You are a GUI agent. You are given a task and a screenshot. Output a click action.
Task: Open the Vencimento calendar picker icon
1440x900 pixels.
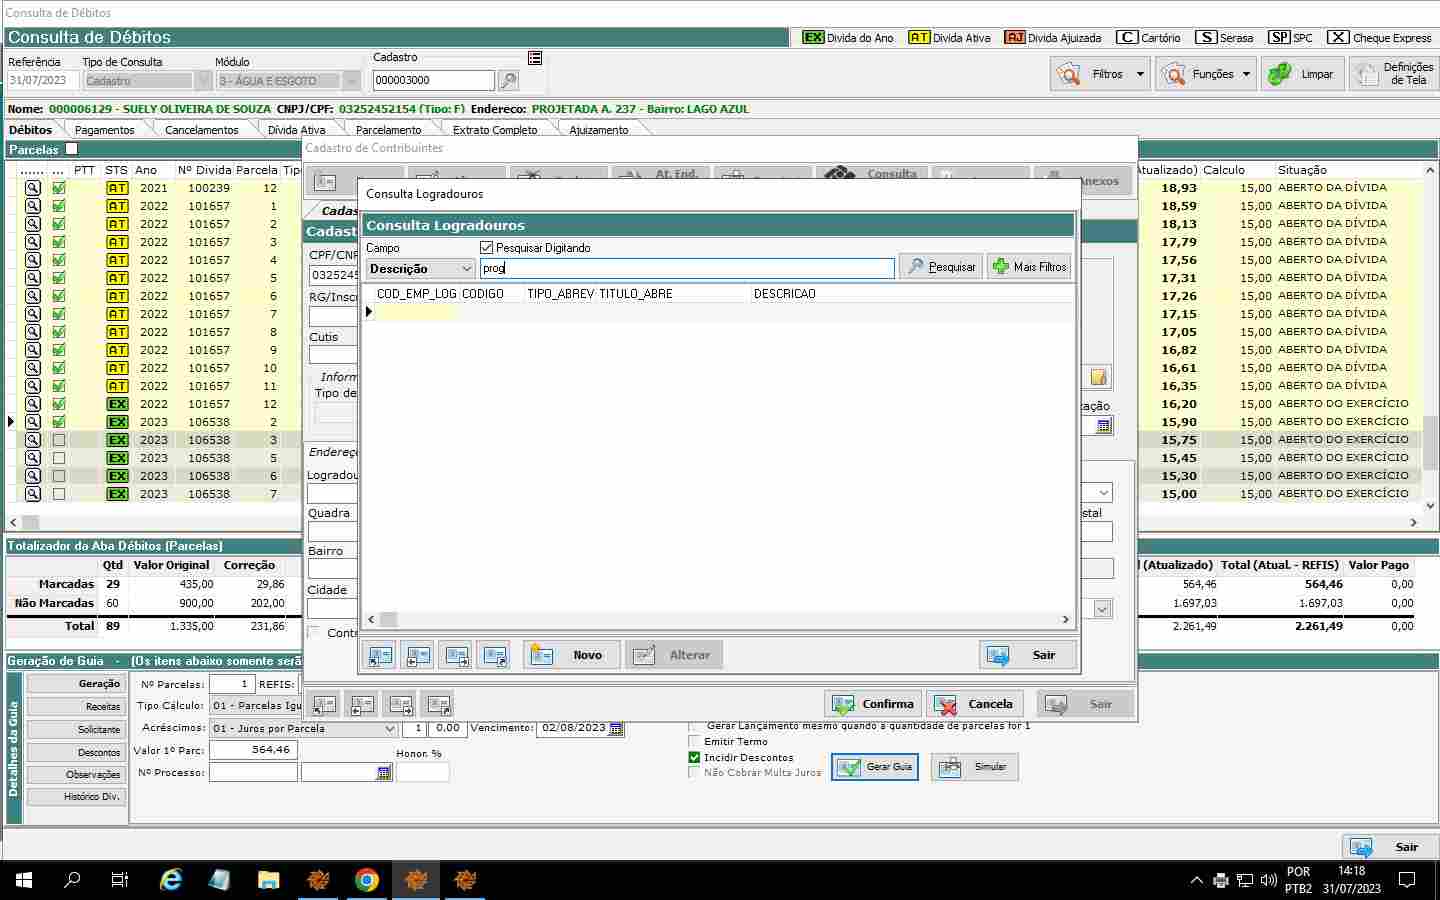coord(616,729)
